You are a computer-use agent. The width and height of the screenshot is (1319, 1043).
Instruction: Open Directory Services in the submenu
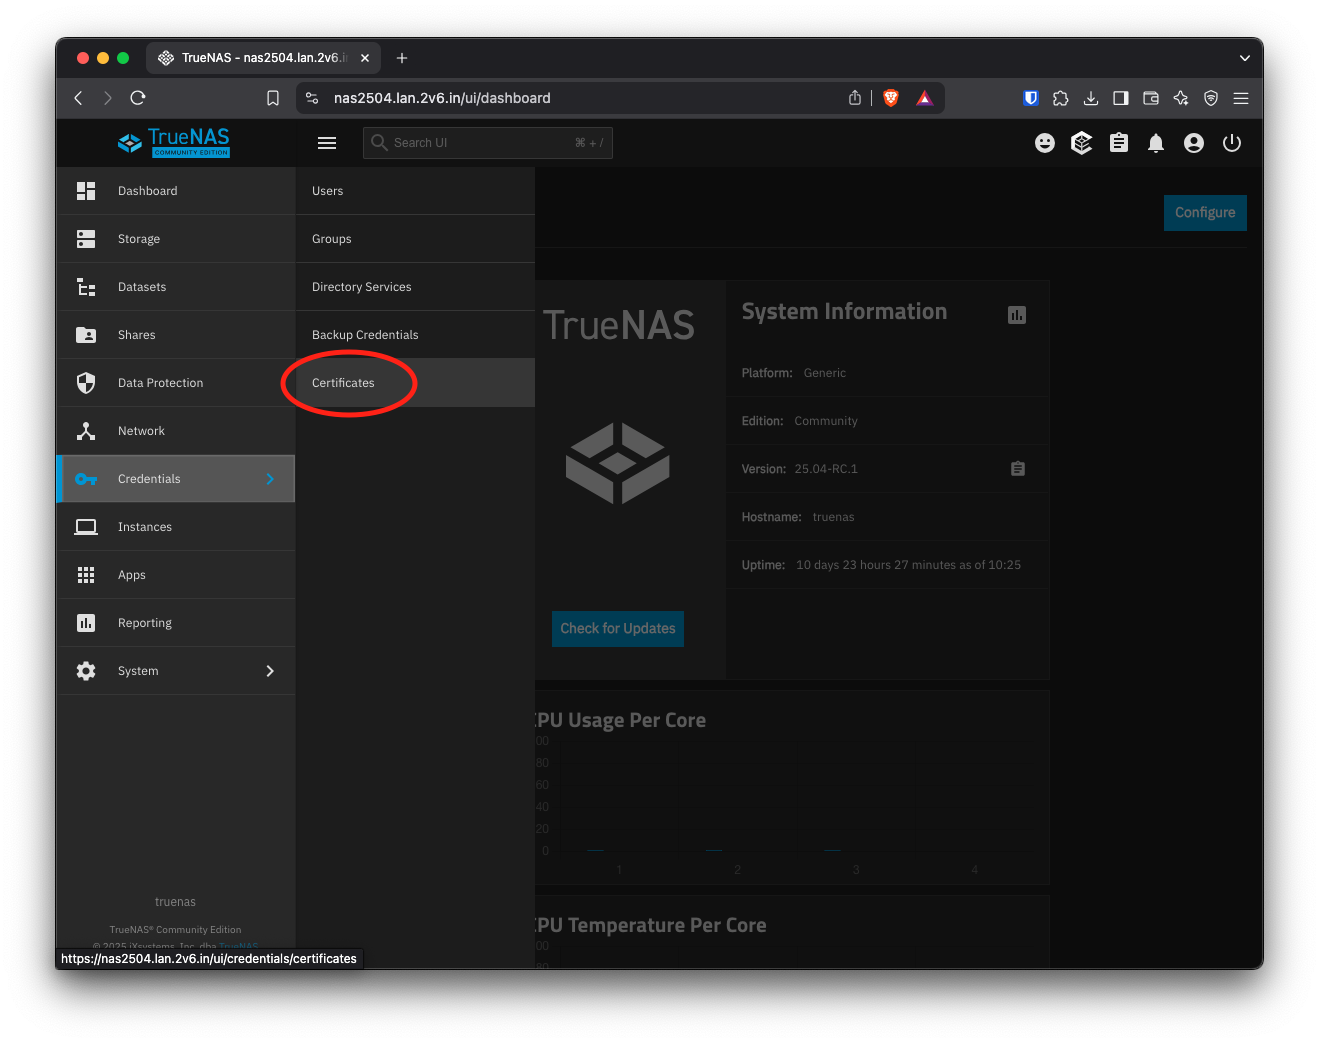click(x=415, y=287)
